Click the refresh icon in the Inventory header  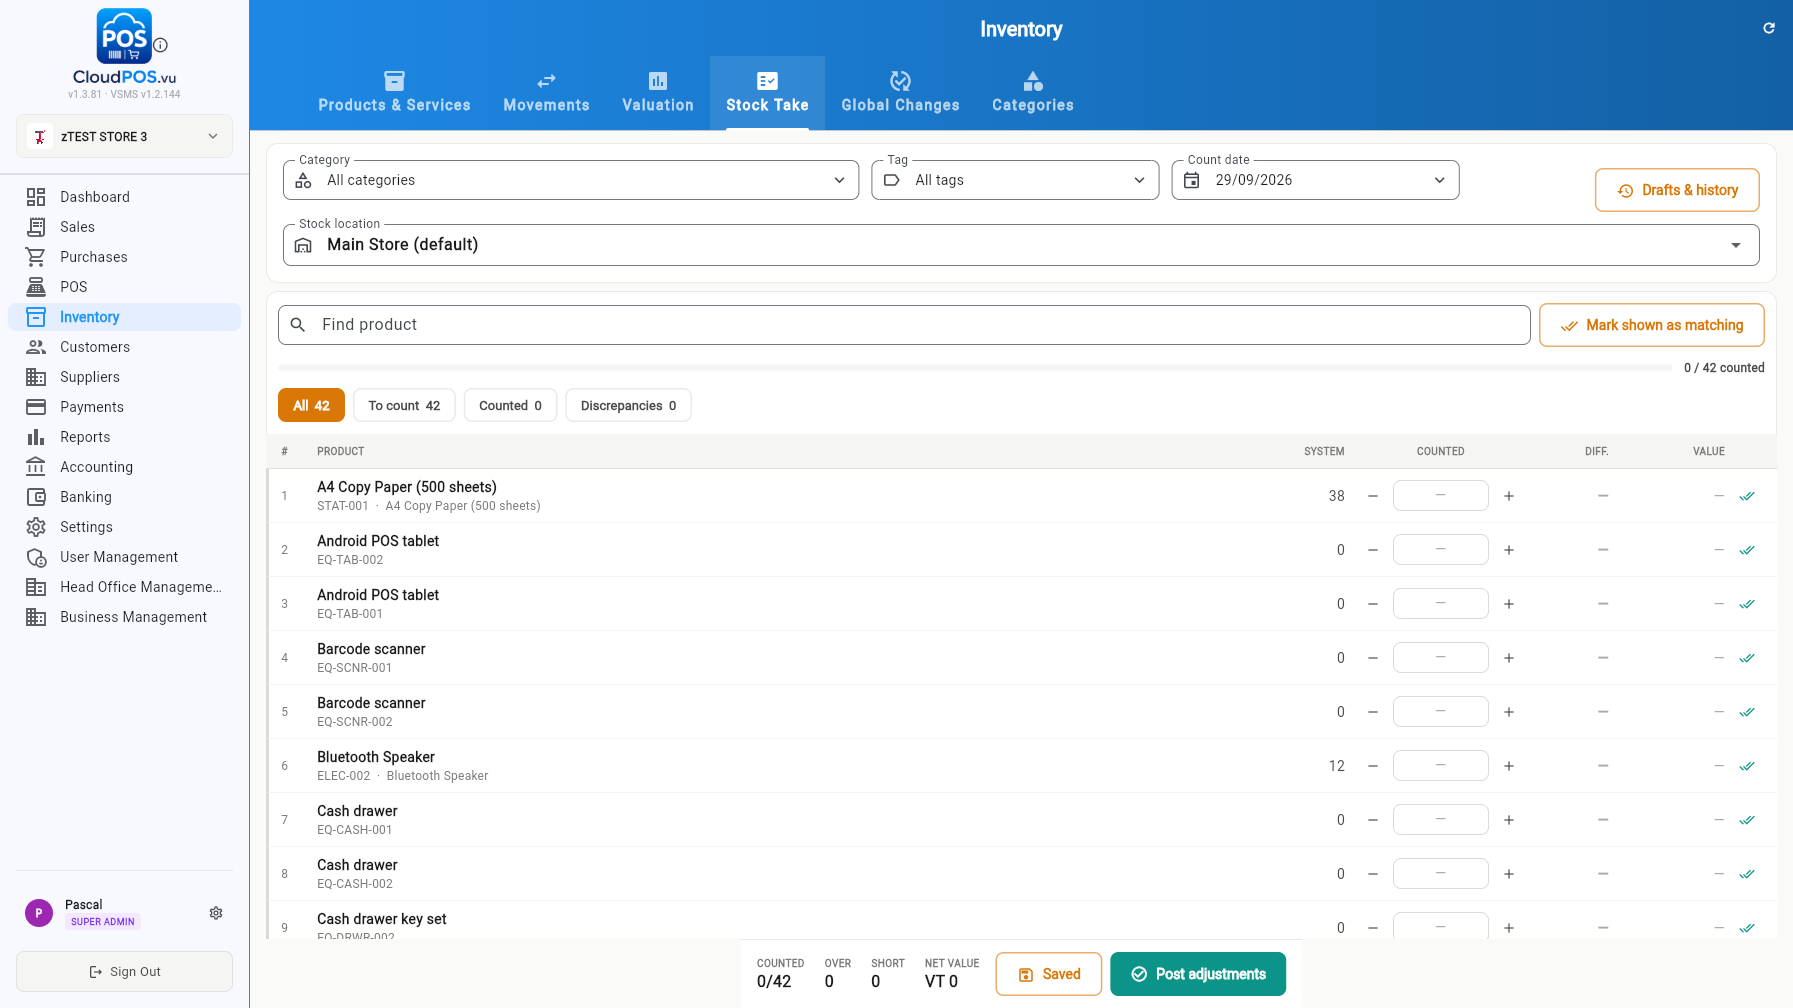tap(1768, 28)
